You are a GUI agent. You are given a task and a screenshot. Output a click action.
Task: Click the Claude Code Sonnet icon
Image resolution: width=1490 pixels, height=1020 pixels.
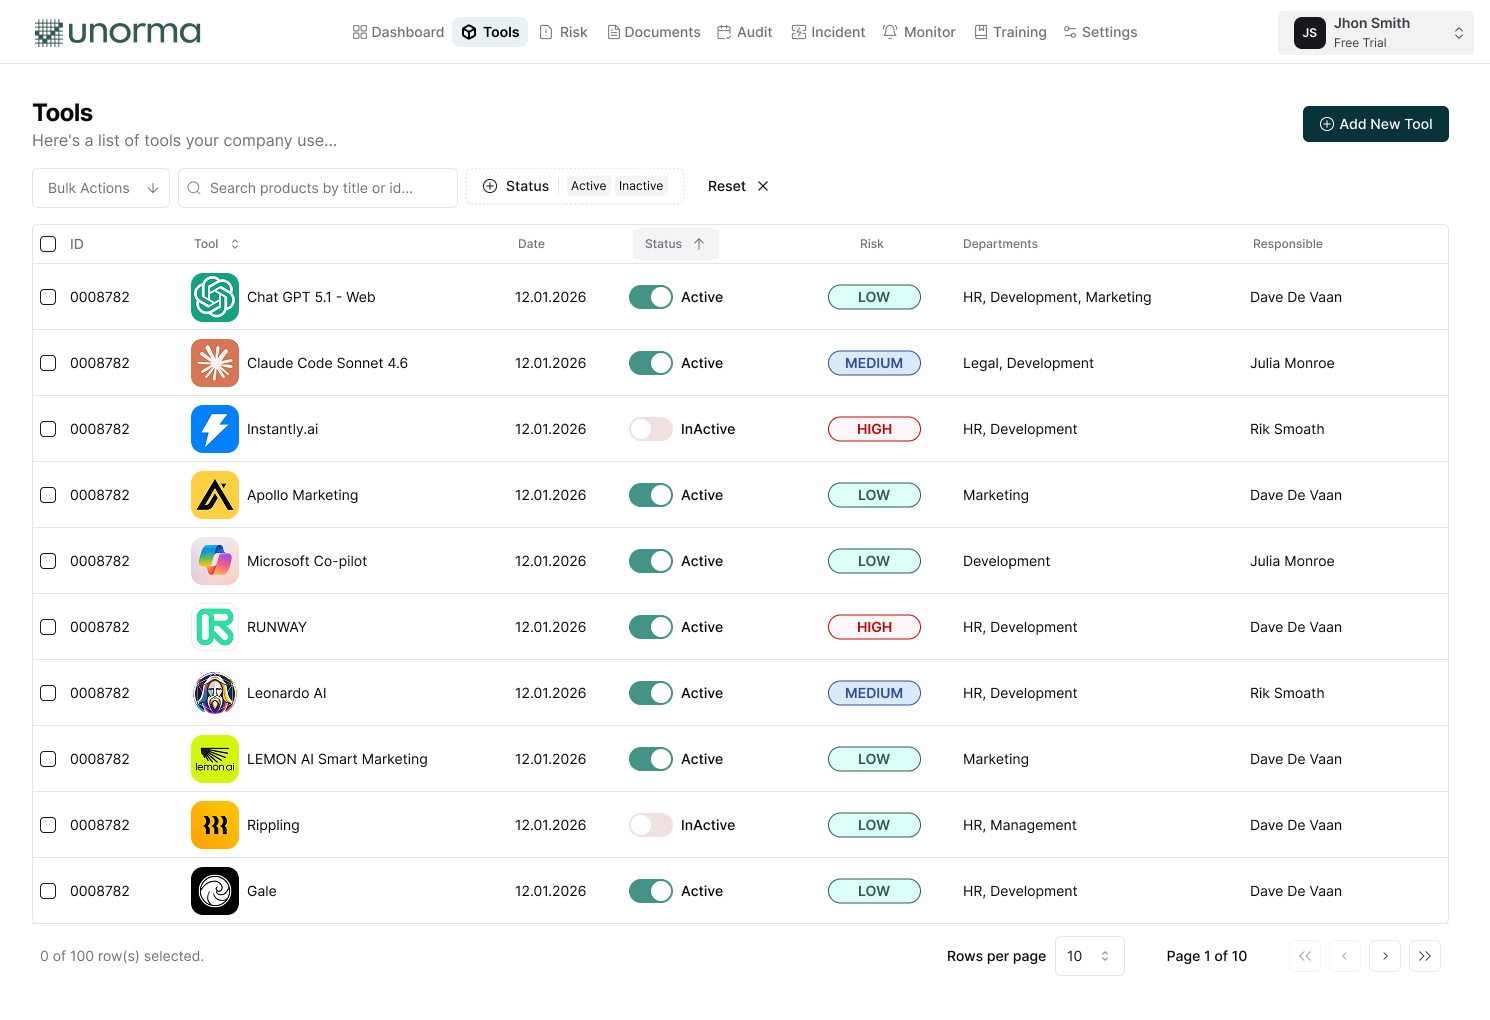click(215, 363)
